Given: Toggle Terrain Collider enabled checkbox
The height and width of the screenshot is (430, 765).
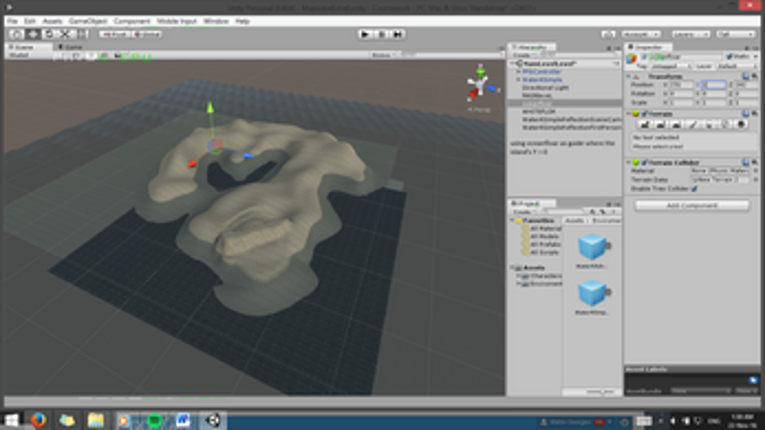Looking at the screenshot, I should coord(644,163).
